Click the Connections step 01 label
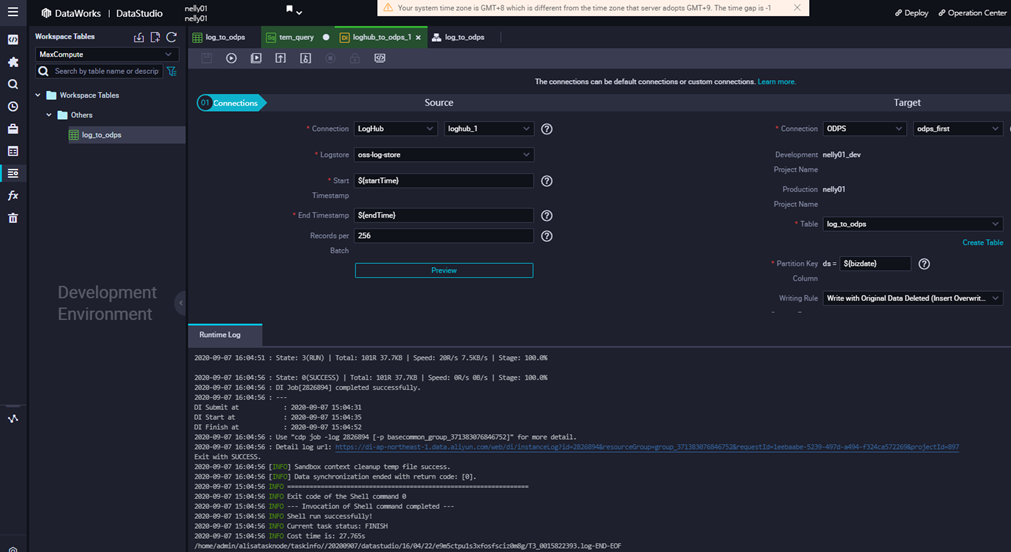 coord(231,103)
